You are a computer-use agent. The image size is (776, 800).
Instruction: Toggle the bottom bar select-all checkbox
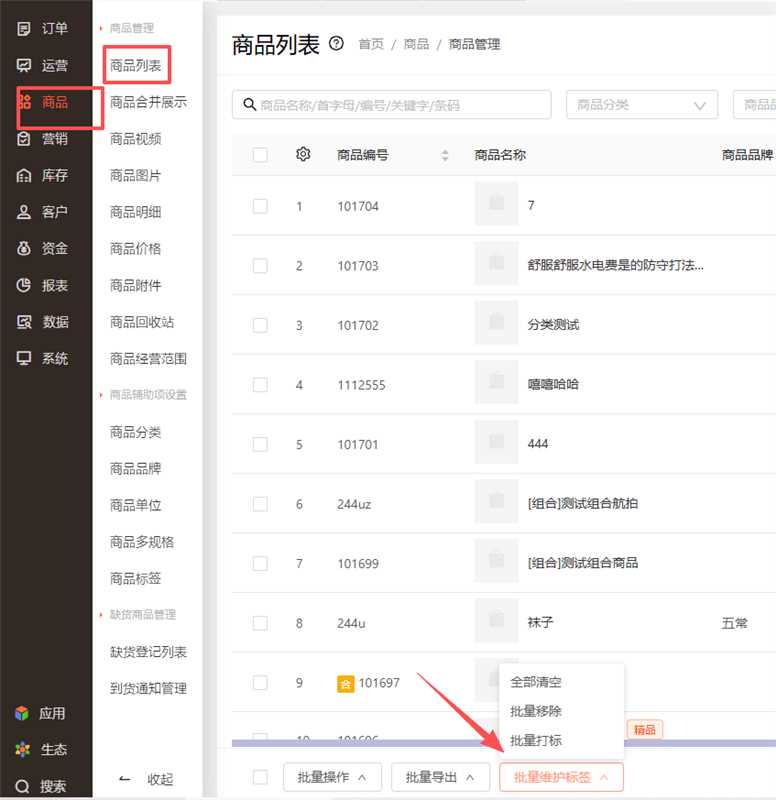(x=260, y=777)
